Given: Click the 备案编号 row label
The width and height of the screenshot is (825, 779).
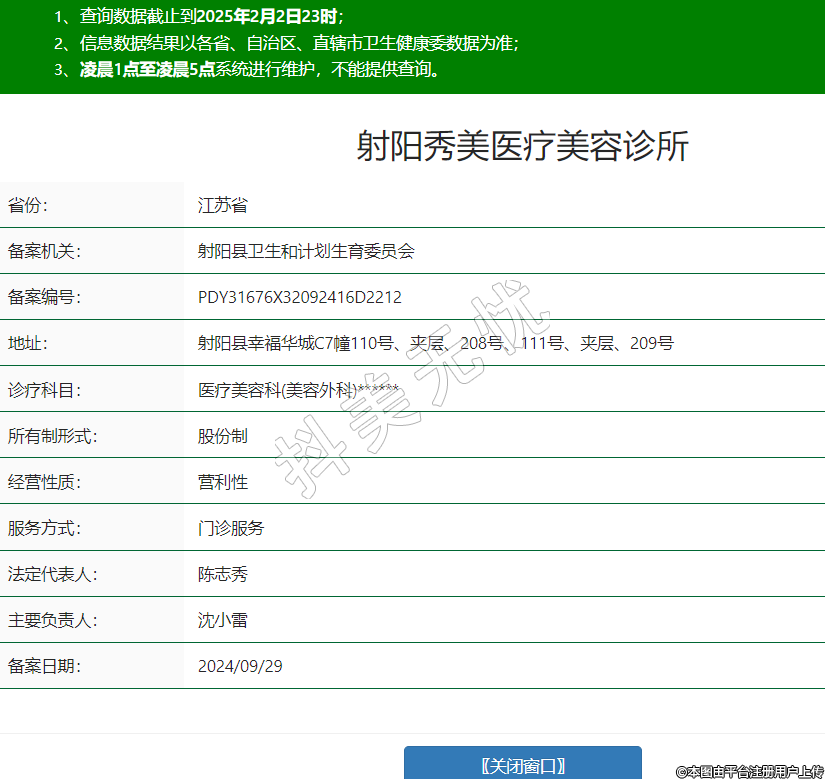Looking at the screenshot, I should coord(44,298).
